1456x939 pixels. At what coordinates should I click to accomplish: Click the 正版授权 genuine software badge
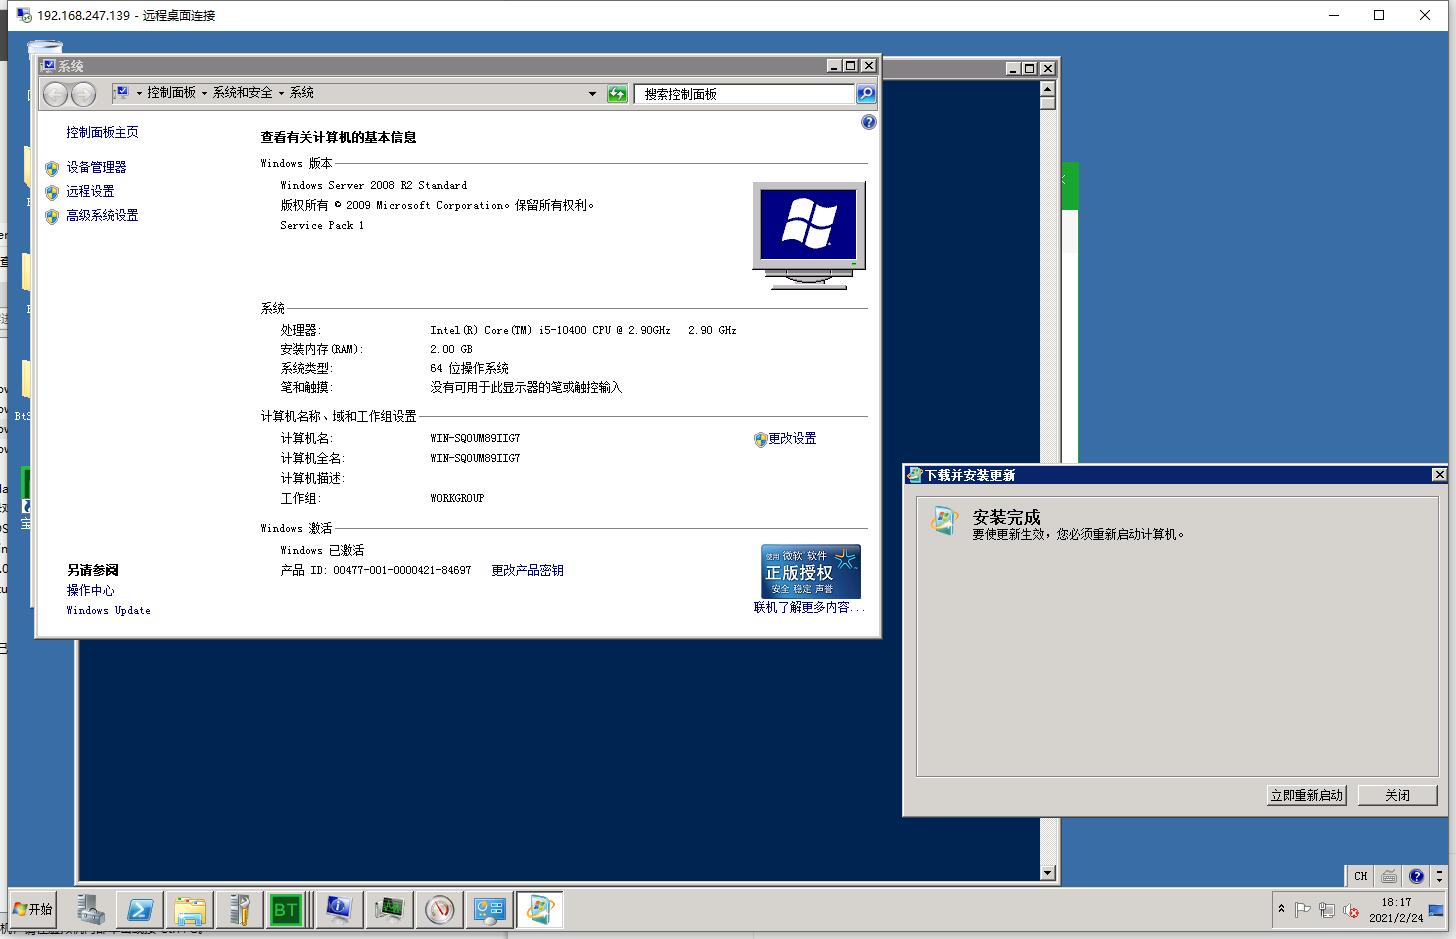(811, 571)
